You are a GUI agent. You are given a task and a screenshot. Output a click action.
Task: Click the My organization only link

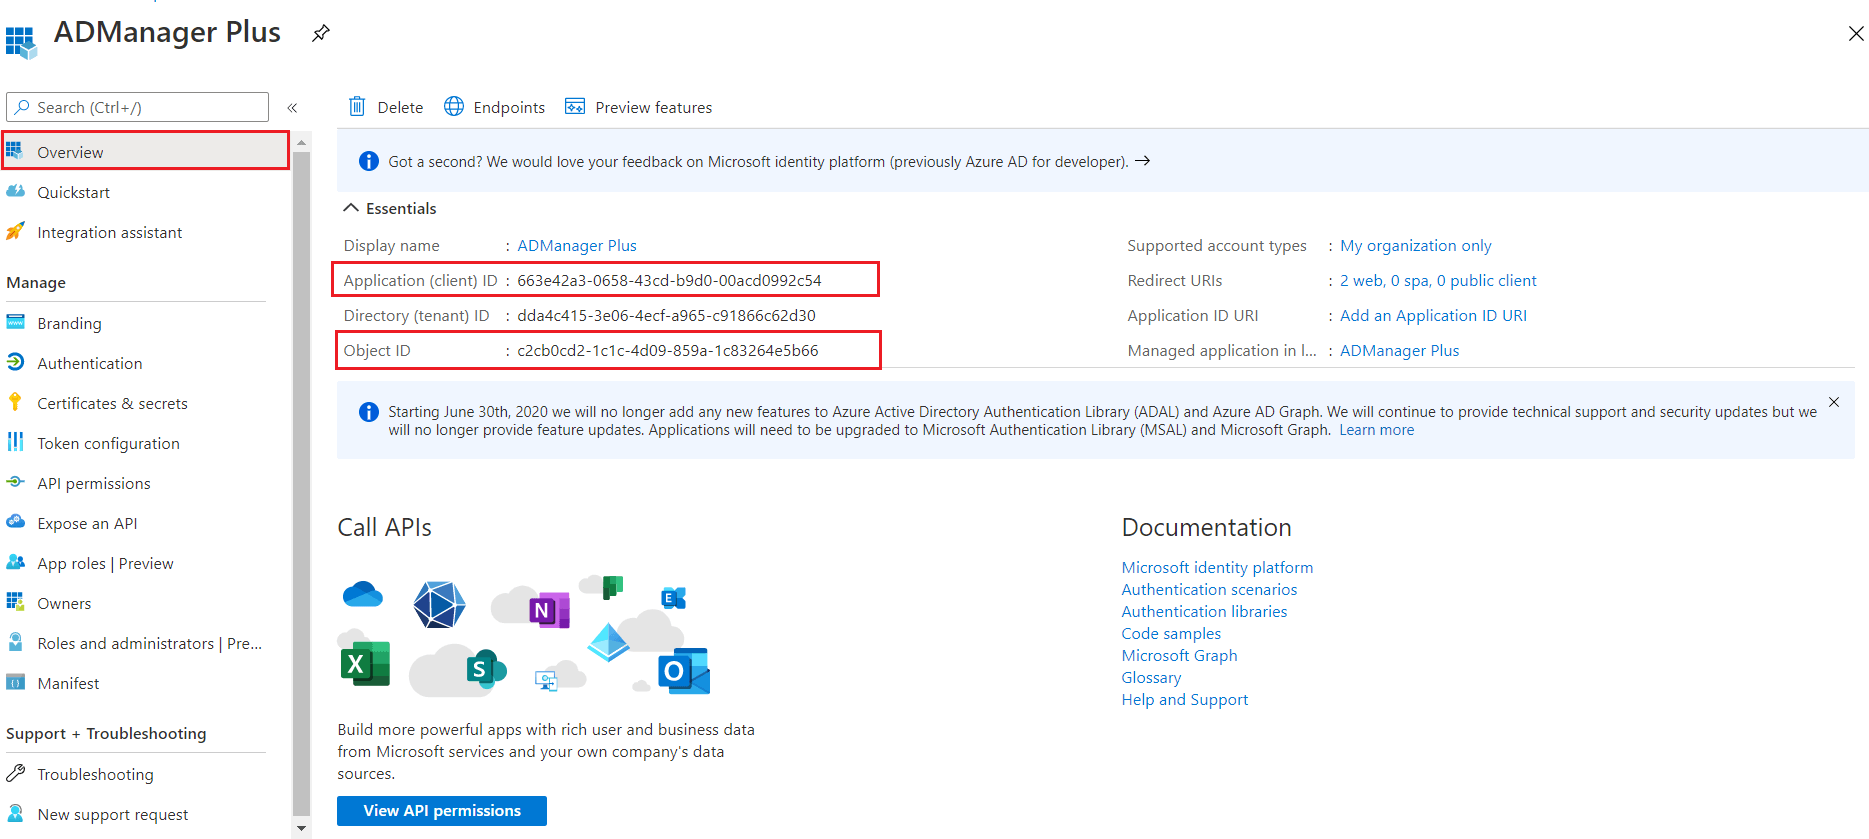coord(1416,245)
